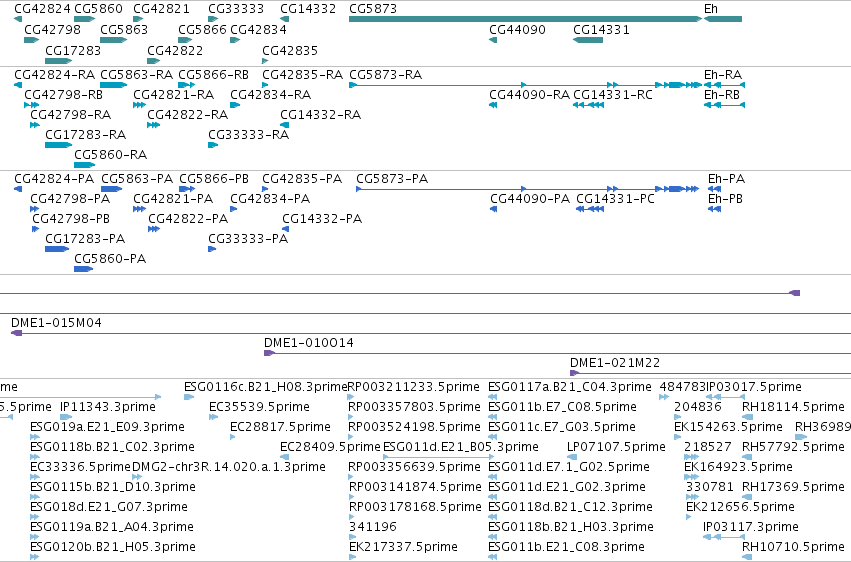851x562 pixels.
Task: Select the EC28817.5prime EST label
Action: pos(280,427)
